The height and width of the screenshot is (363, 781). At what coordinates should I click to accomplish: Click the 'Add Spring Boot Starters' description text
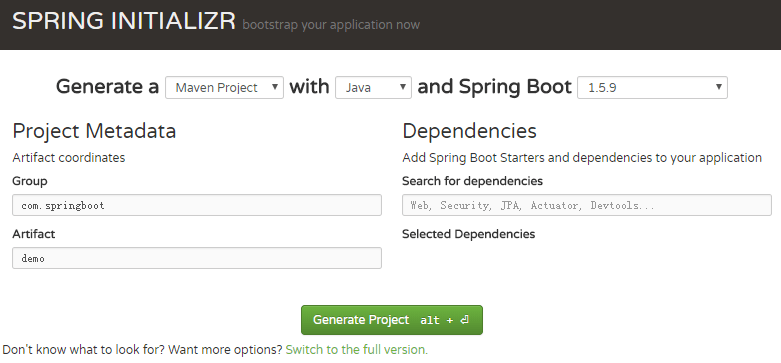582,158
